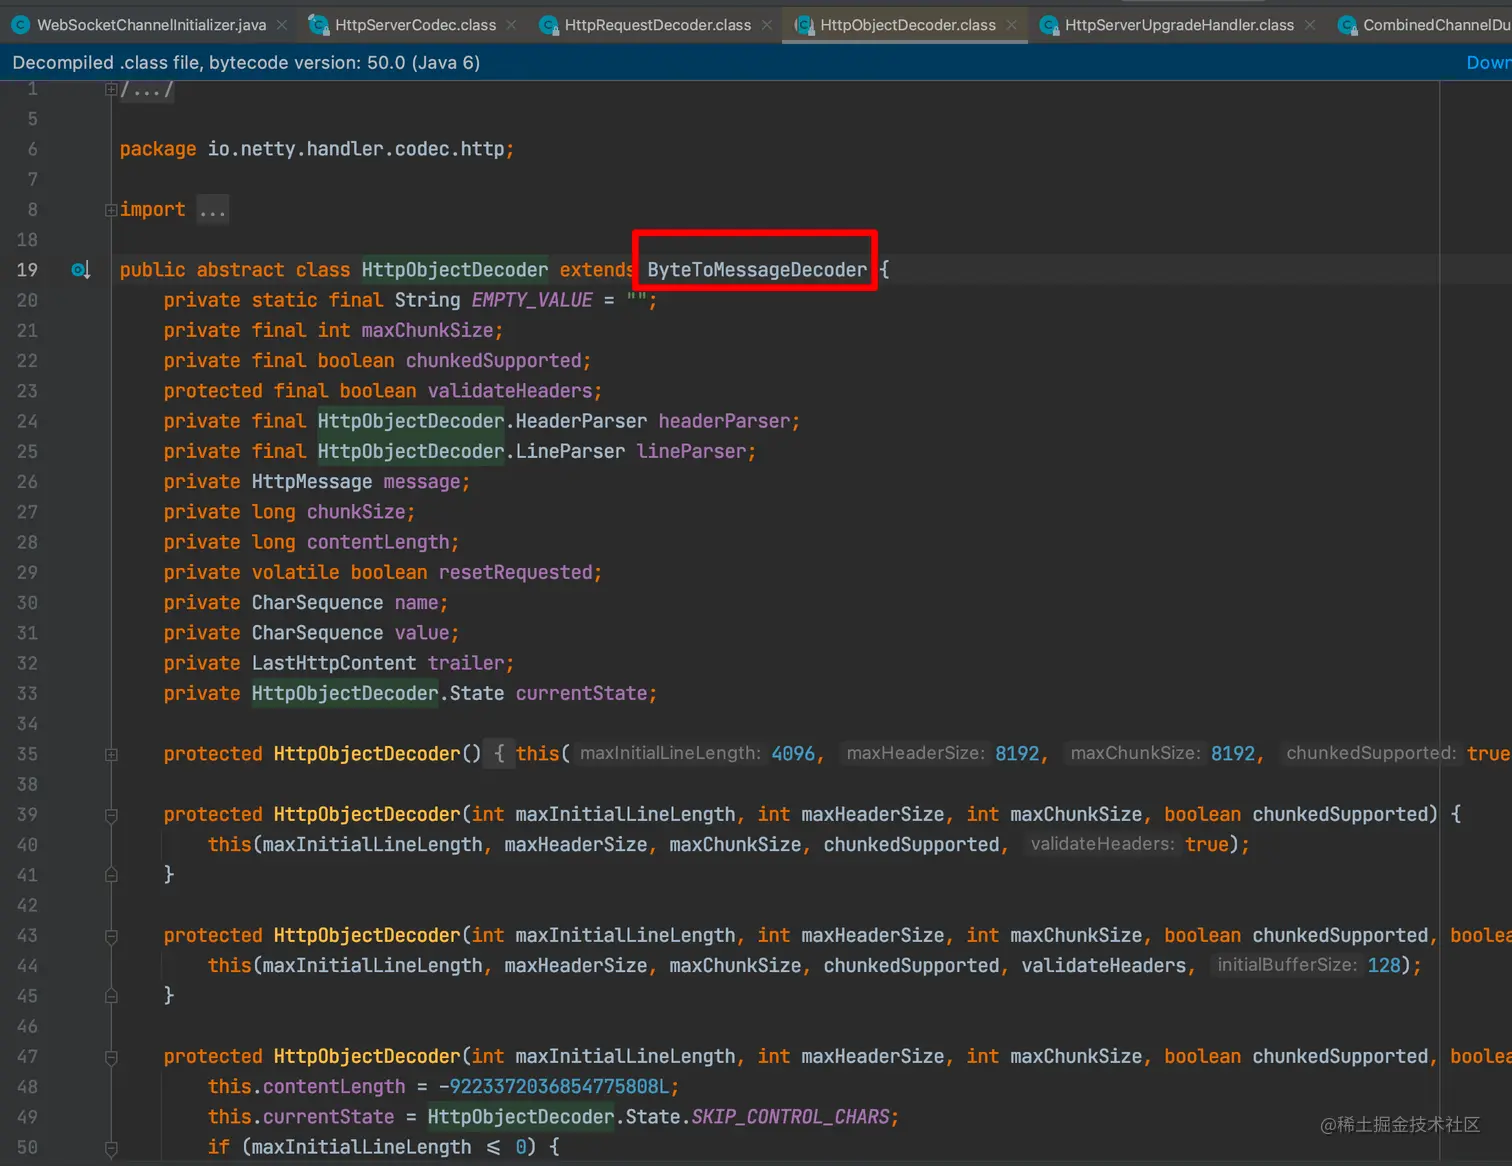Collapse the constructor starting at line 47
Image resolution: width=1512 pixels, height=1166 pixels.
111,1057
